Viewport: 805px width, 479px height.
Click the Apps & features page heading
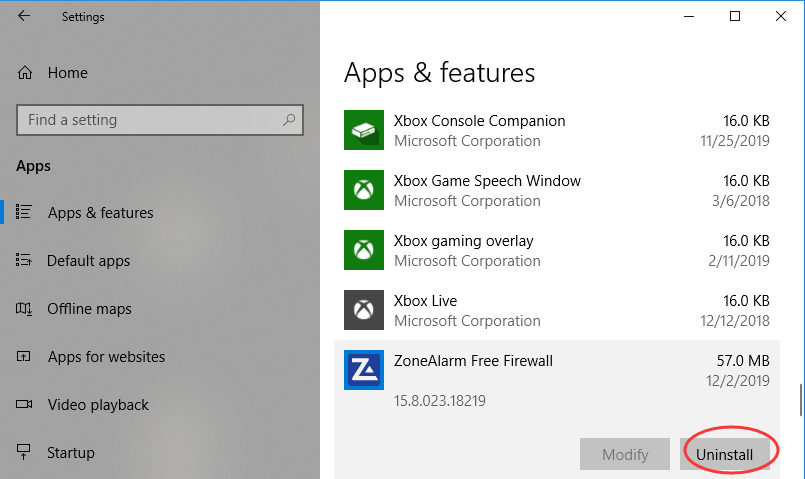click(x=439, y=73)
